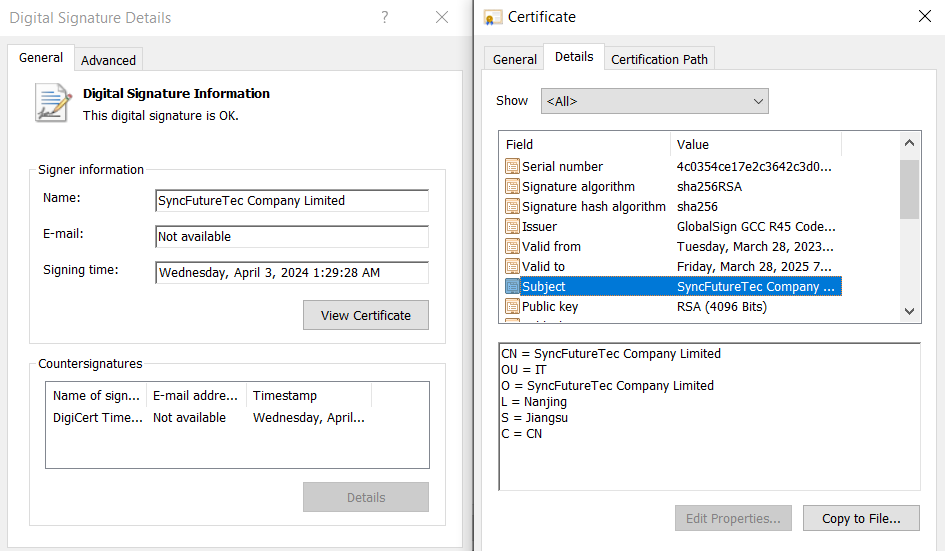Select the Signature hash algorithm row

pos(673,206)
